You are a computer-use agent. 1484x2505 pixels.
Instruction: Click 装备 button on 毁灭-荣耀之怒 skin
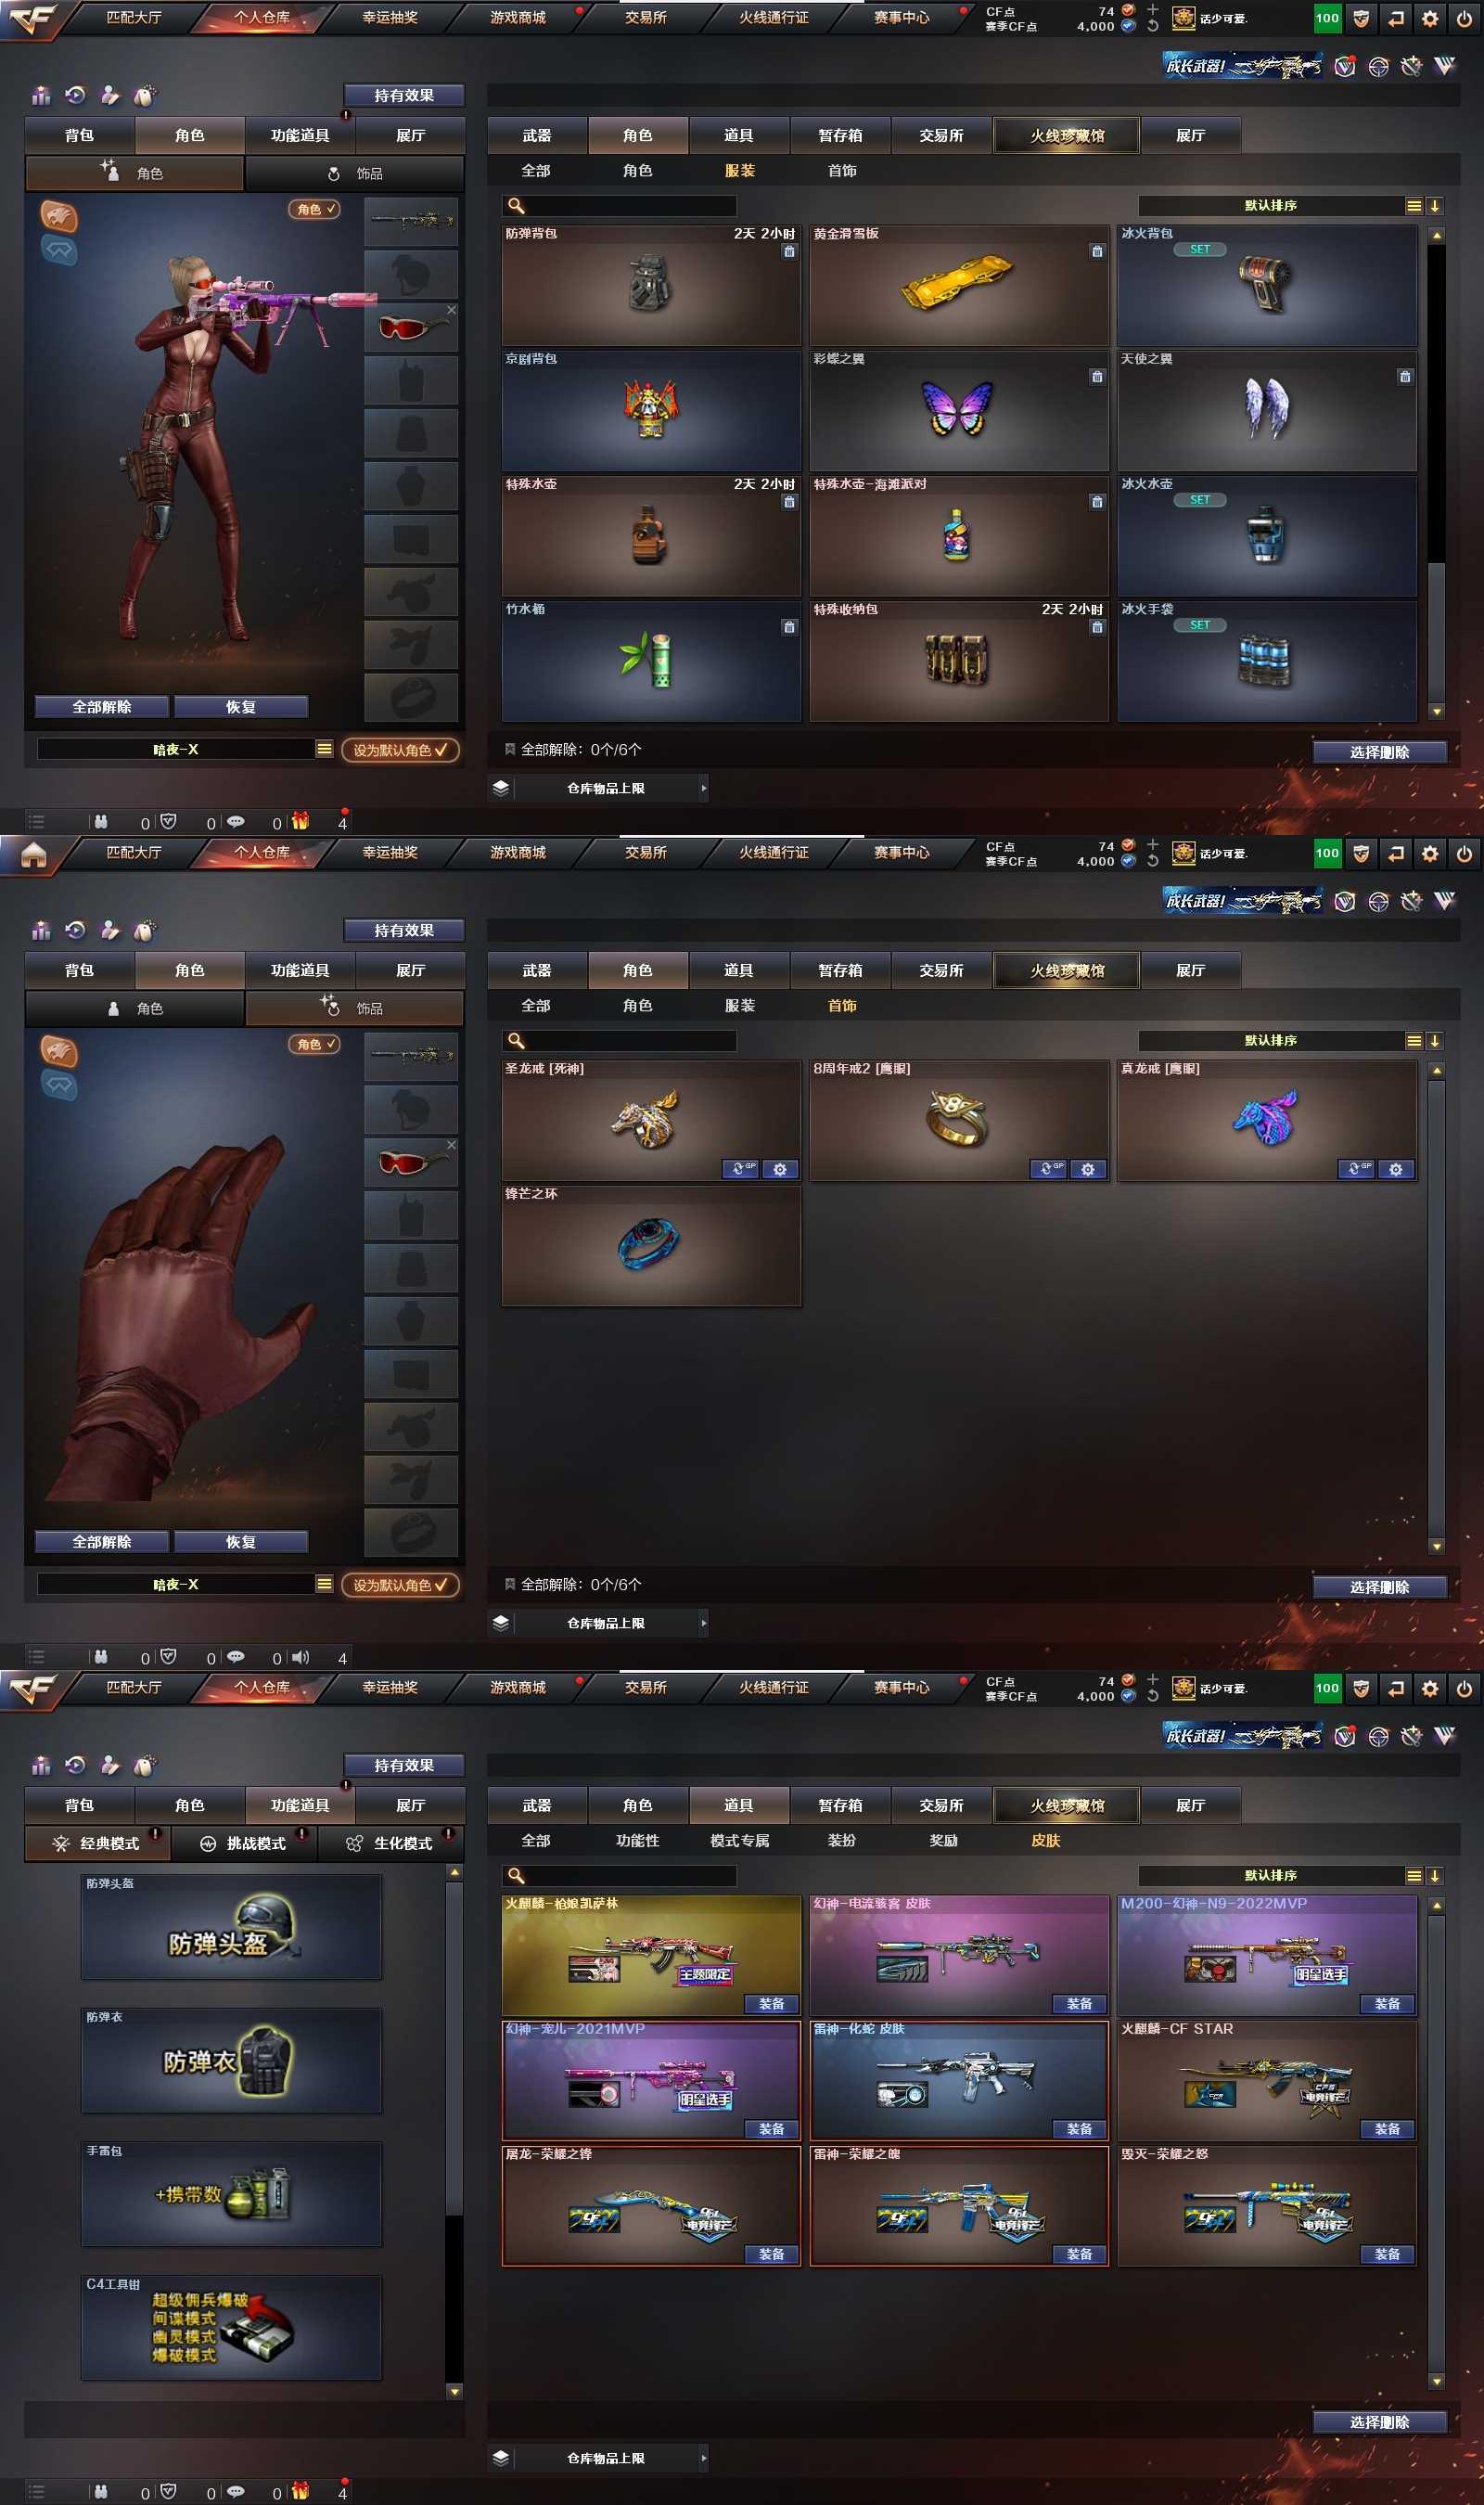[x=1386, y=2254]
